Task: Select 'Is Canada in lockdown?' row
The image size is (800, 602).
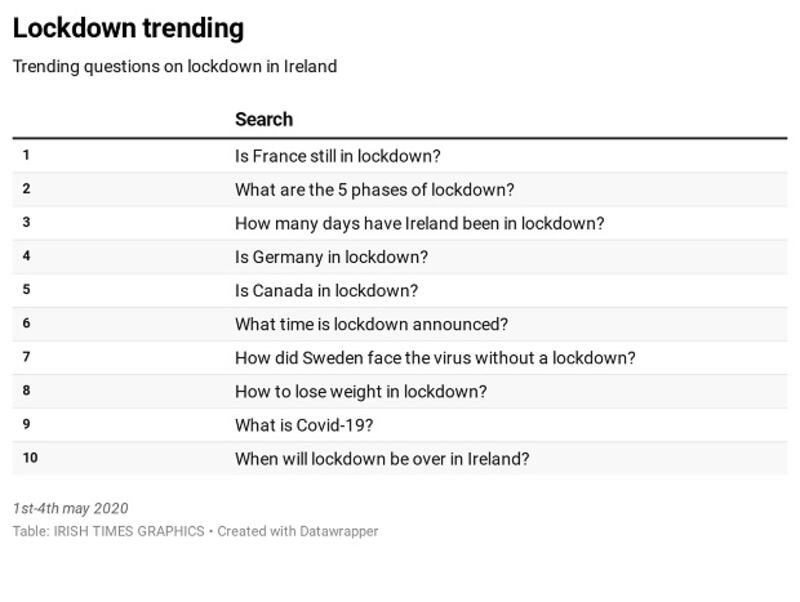Action: point(326,291)
